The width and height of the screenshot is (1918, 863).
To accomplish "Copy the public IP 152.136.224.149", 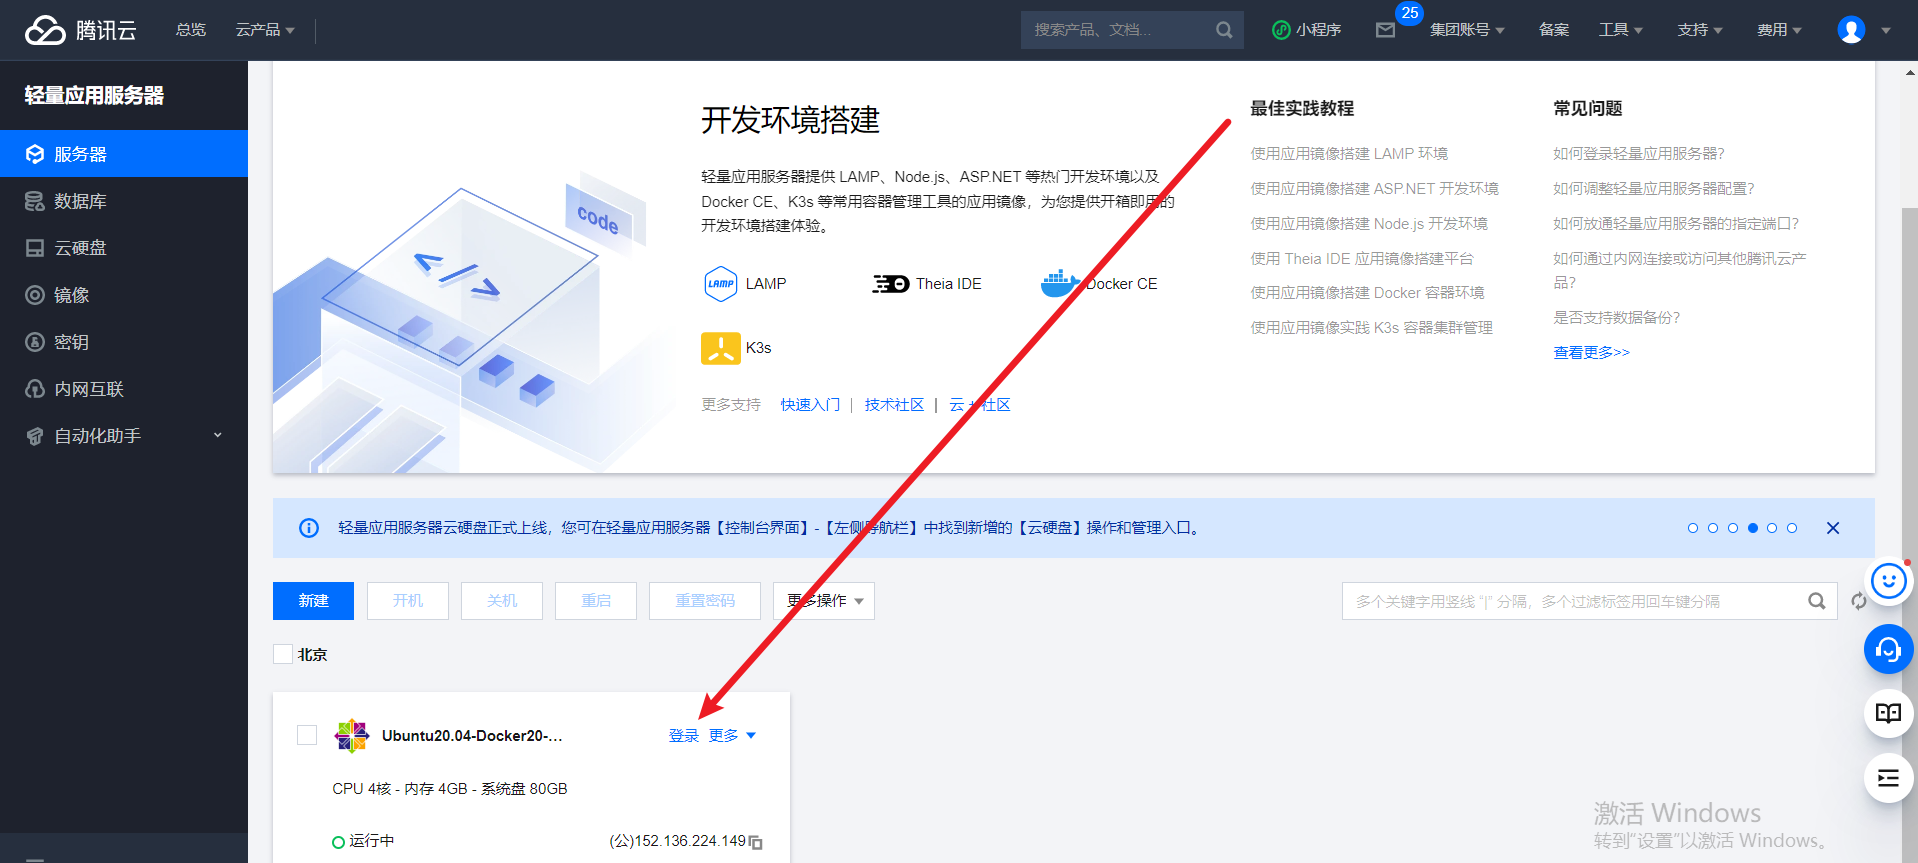I will pyautogui.click(x=756, y=843).
